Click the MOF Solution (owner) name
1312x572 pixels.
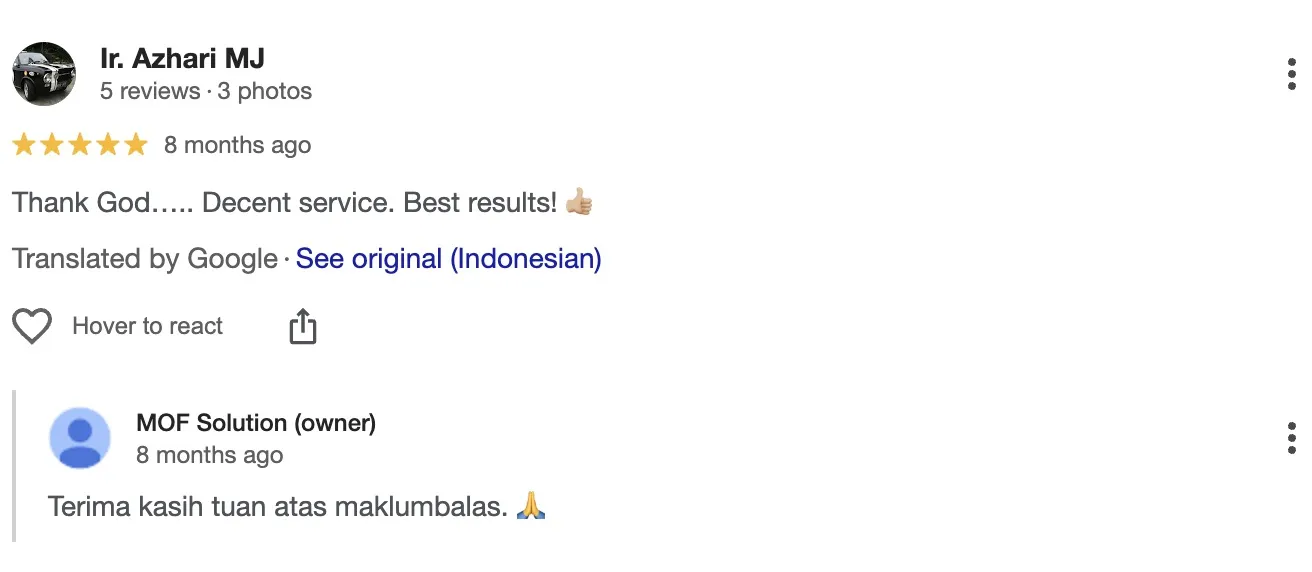[x=256, y=423]
